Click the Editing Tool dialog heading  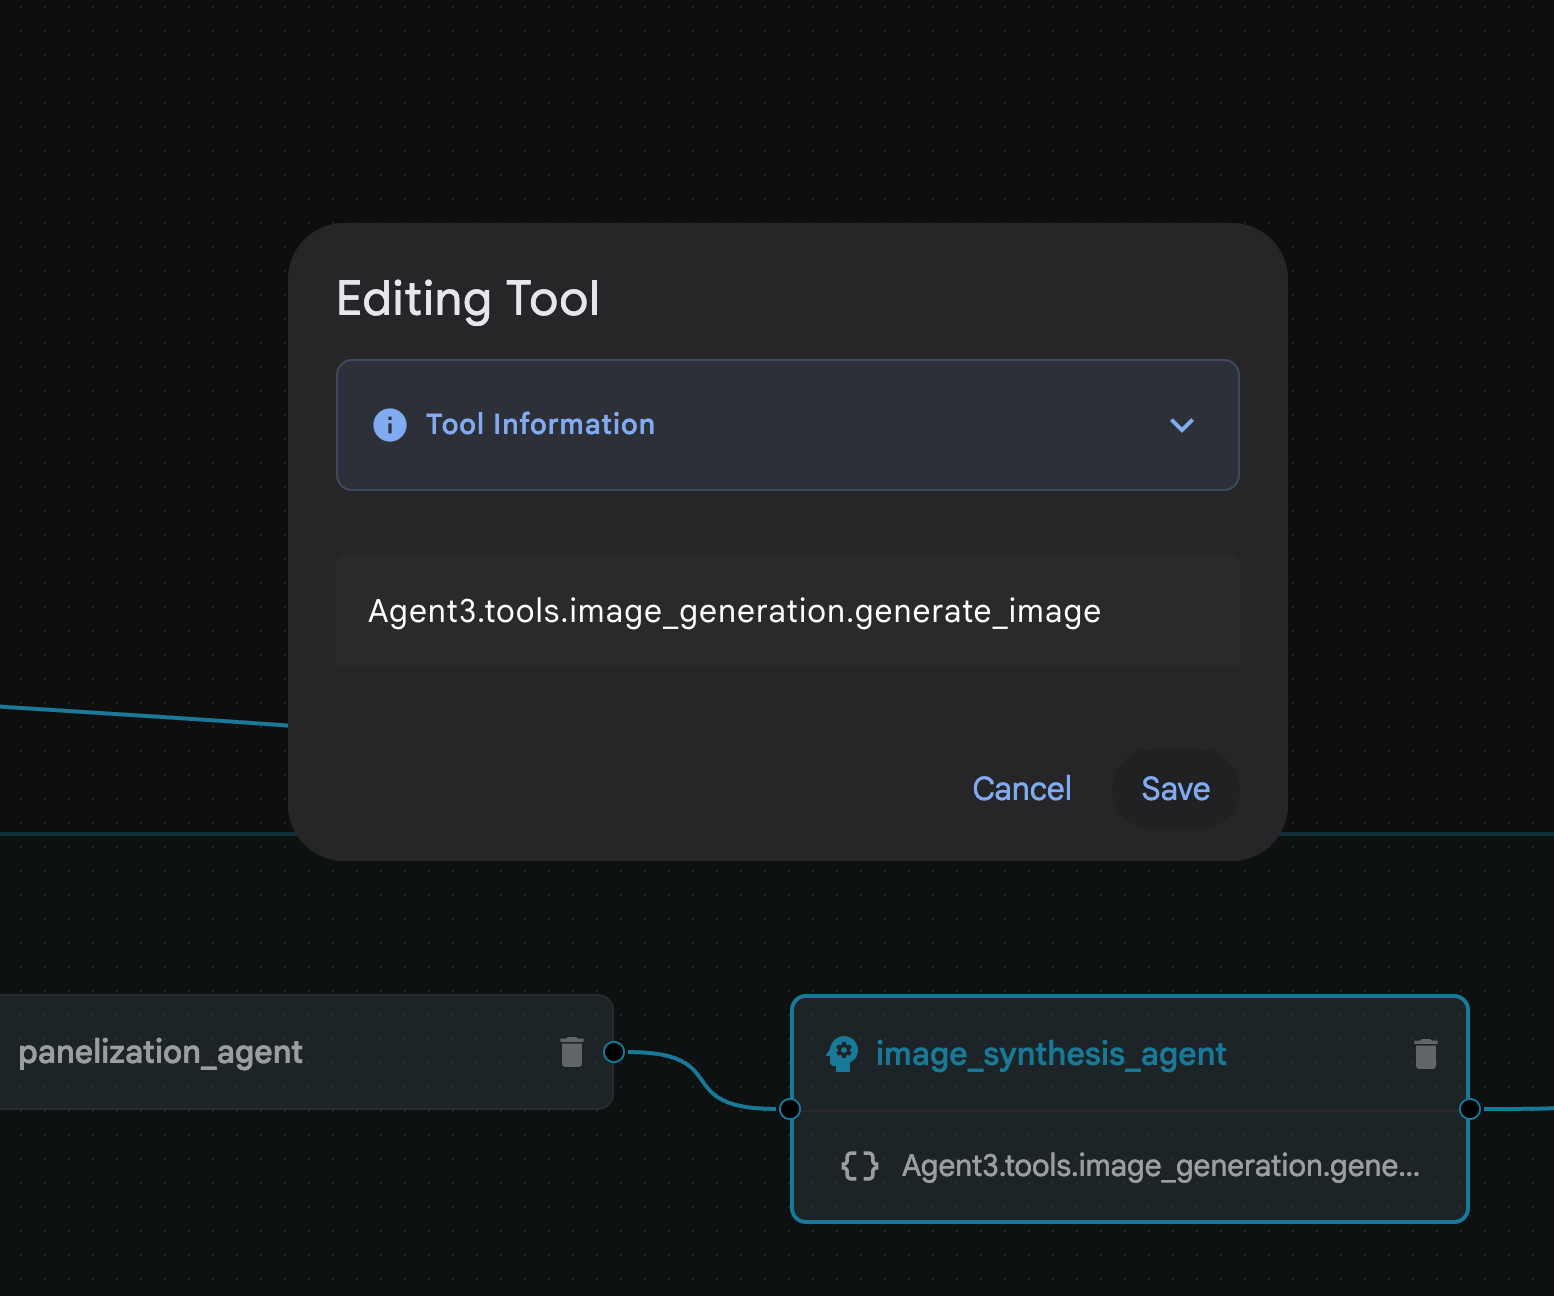click(x=468, y=299)
